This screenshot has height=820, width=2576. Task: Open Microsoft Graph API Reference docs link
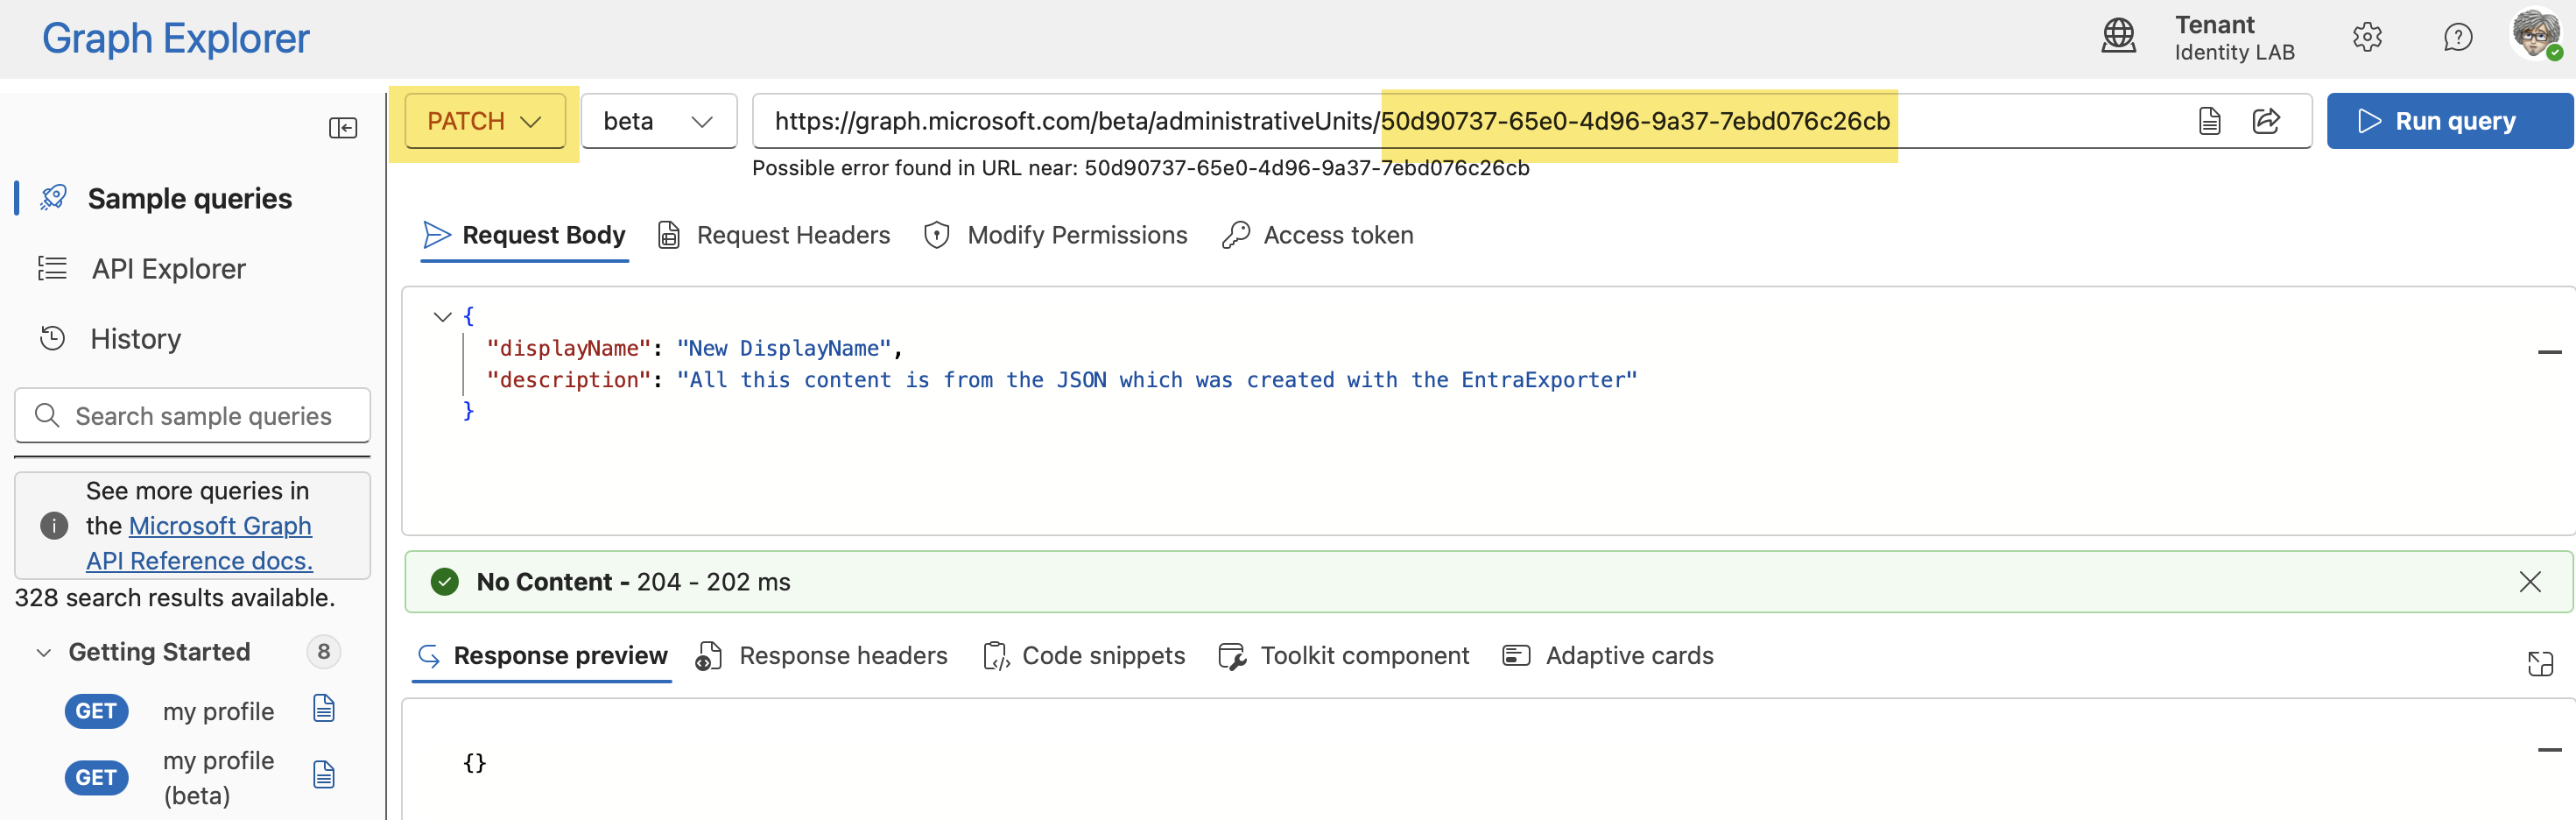(x=199, y=543)
